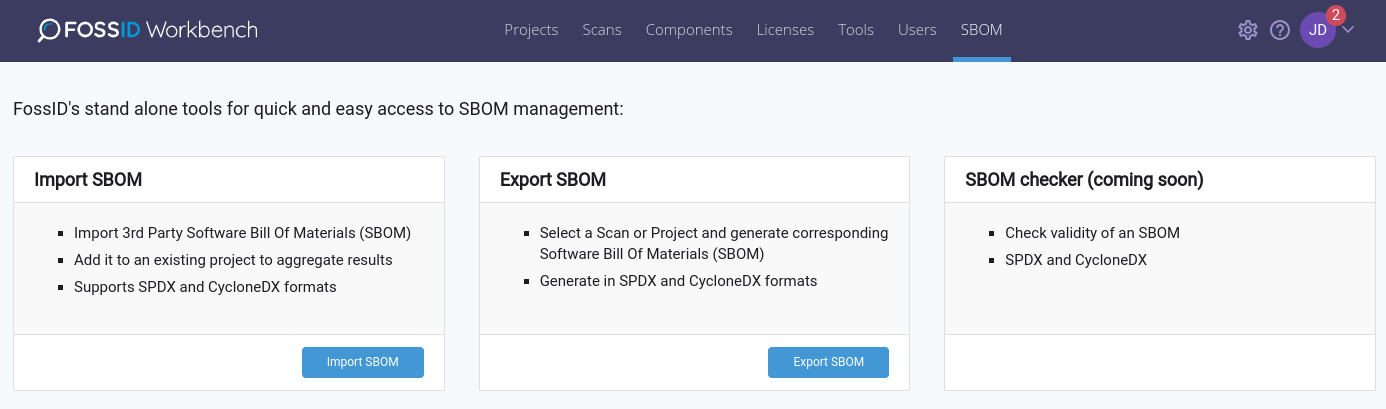Open the settings gear icon
1386x409 pixels.
point(1247,30)
